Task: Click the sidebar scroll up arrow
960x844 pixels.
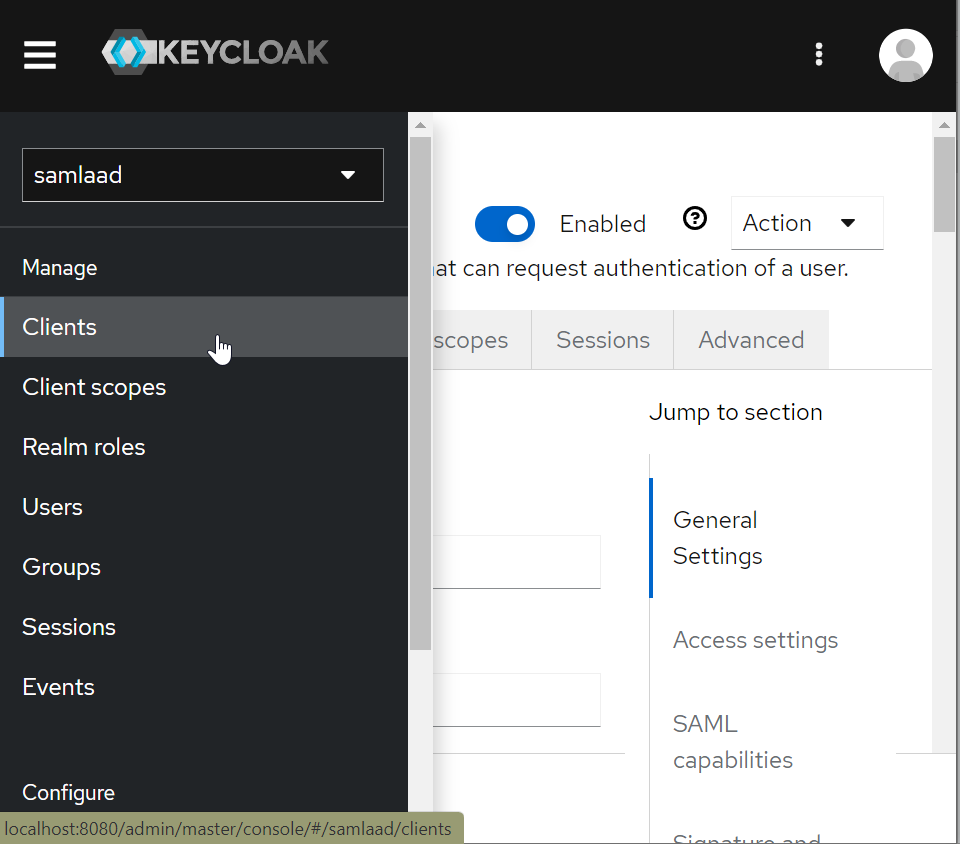Action: pos(420,125)
